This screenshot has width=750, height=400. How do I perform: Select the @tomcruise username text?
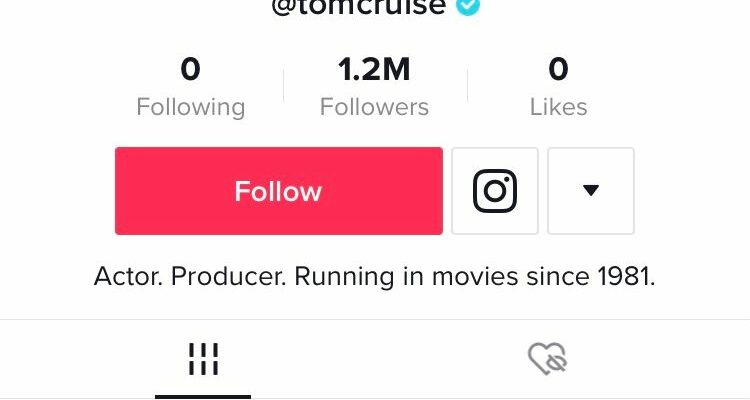pyautogui.click(x=359, y=7)
